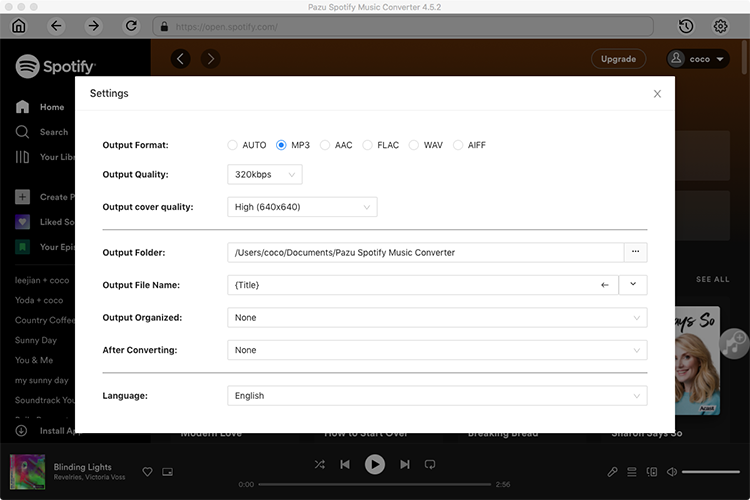750x500 pixels.
Task: Open the conversion history clock icon
Action: (x=686, y=26)
